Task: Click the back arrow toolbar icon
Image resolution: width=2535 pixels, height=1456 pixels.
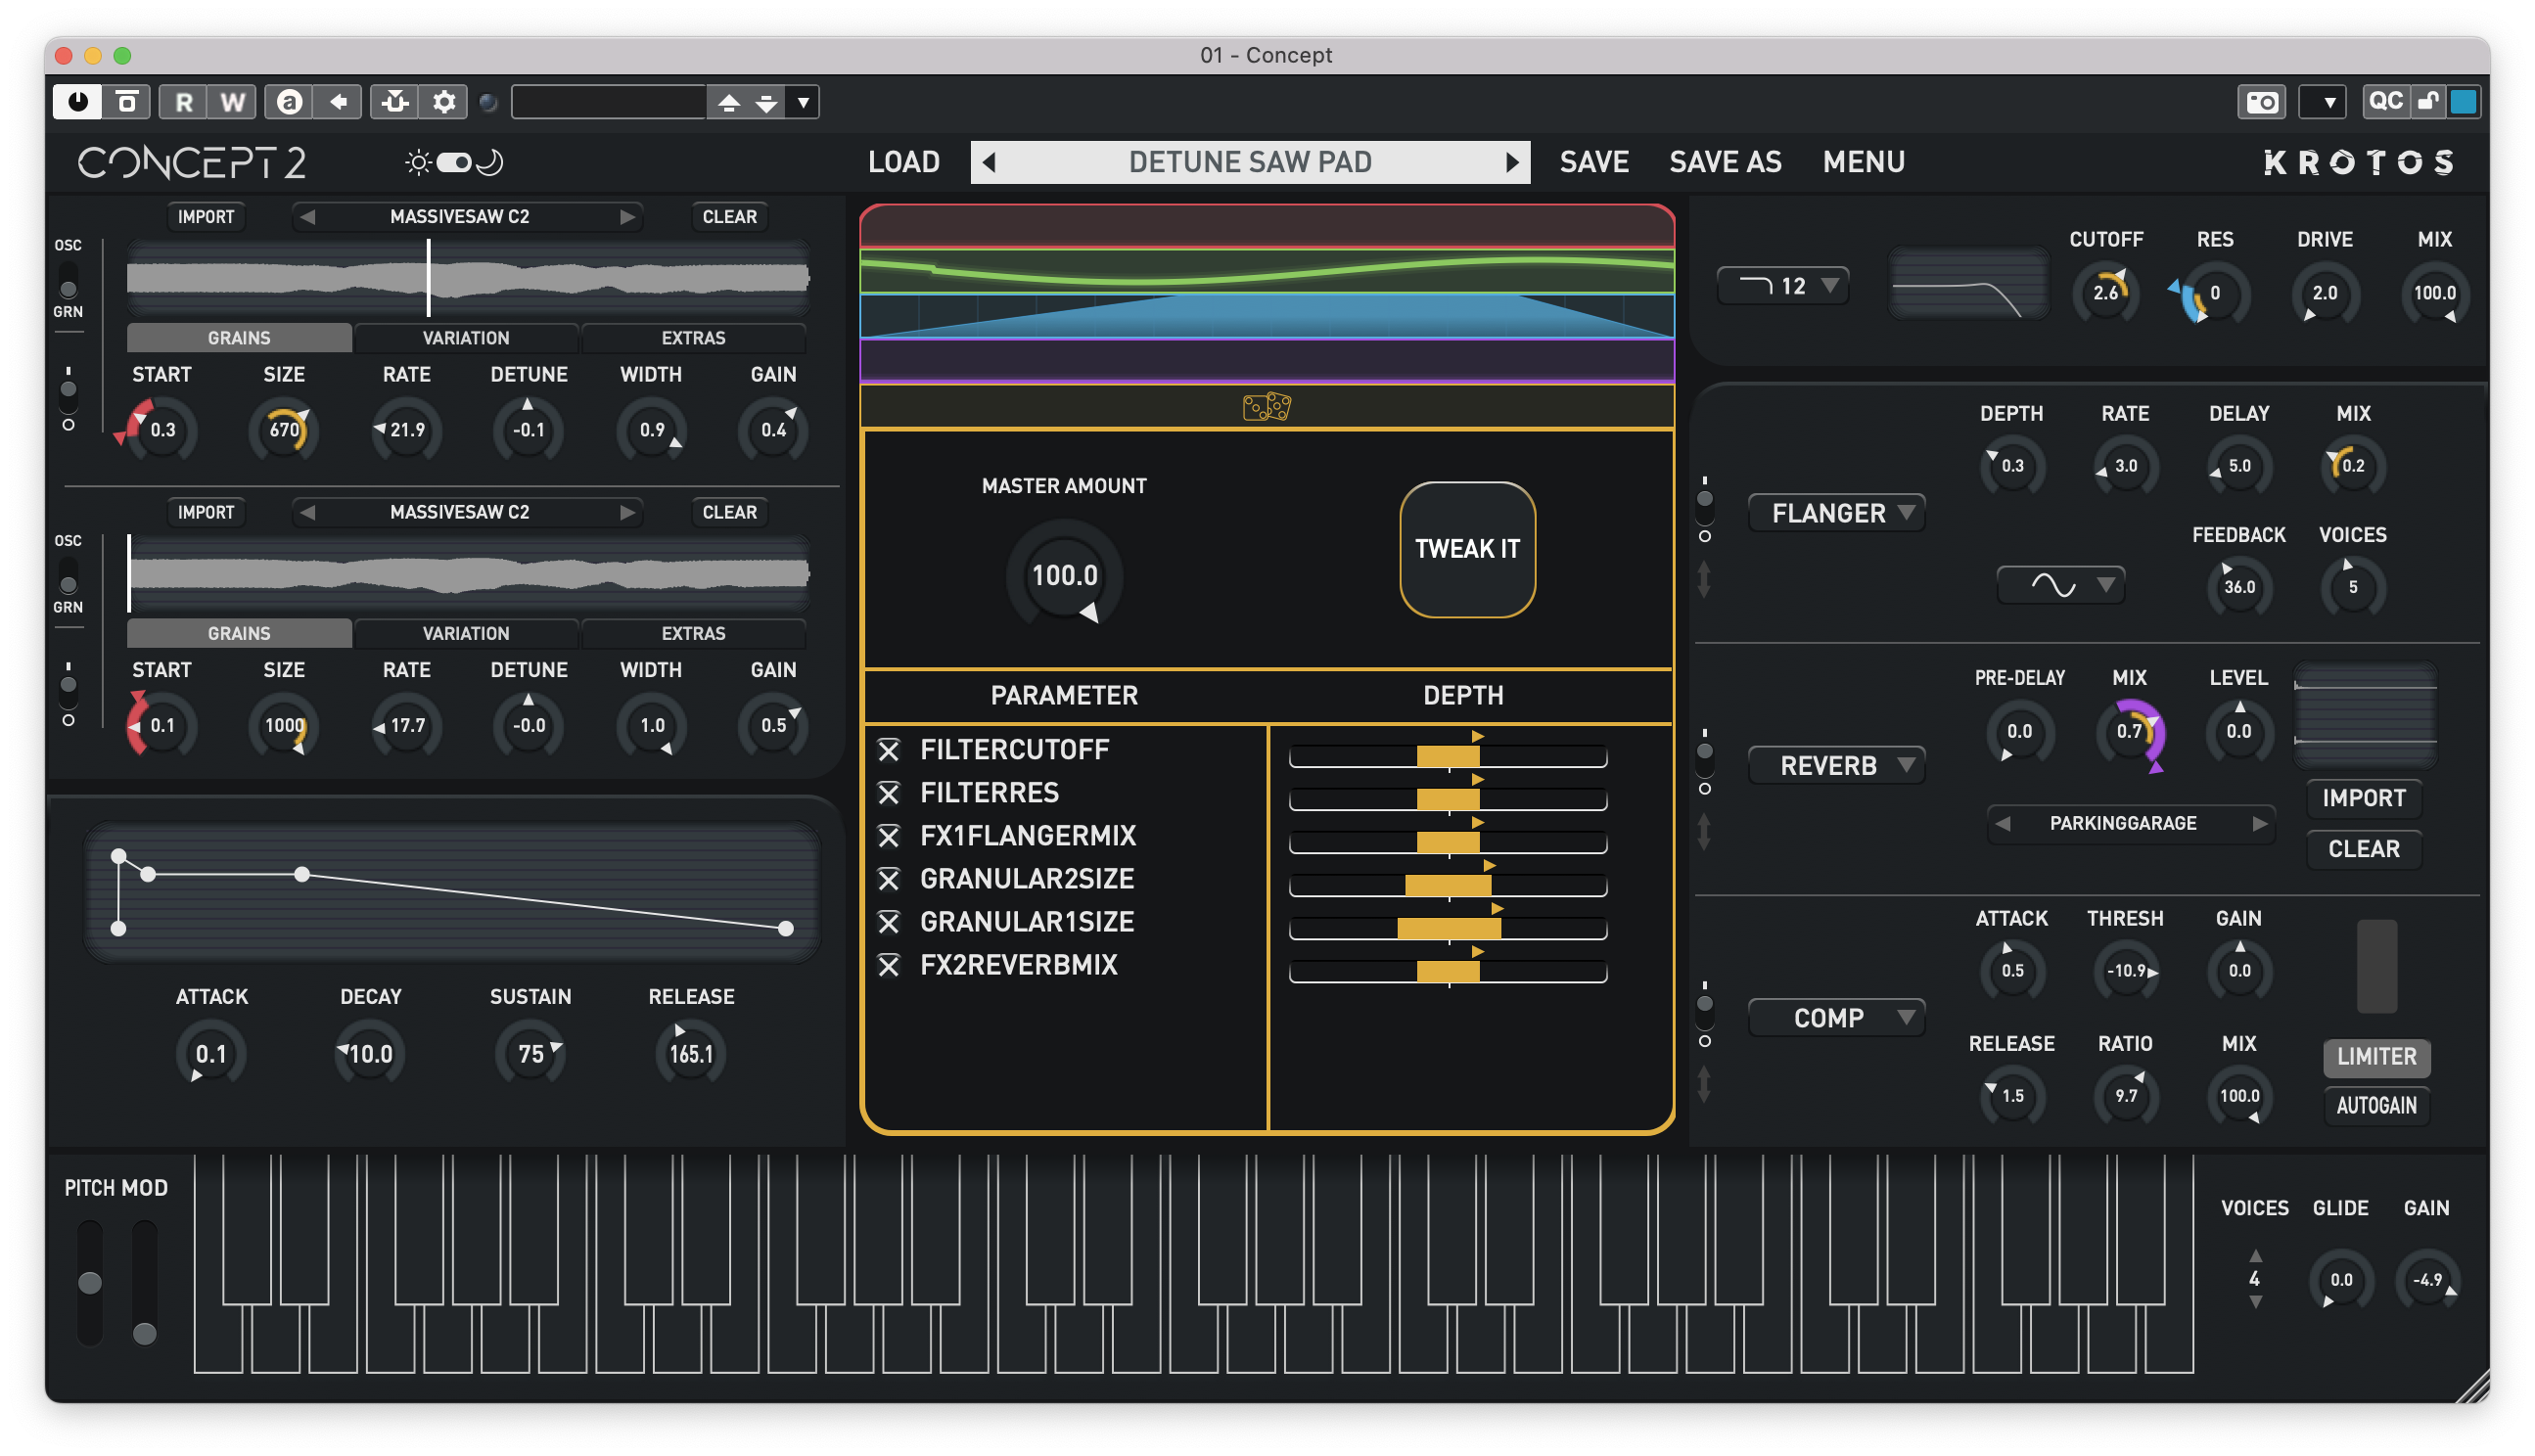Action: [x=338, y=102]
